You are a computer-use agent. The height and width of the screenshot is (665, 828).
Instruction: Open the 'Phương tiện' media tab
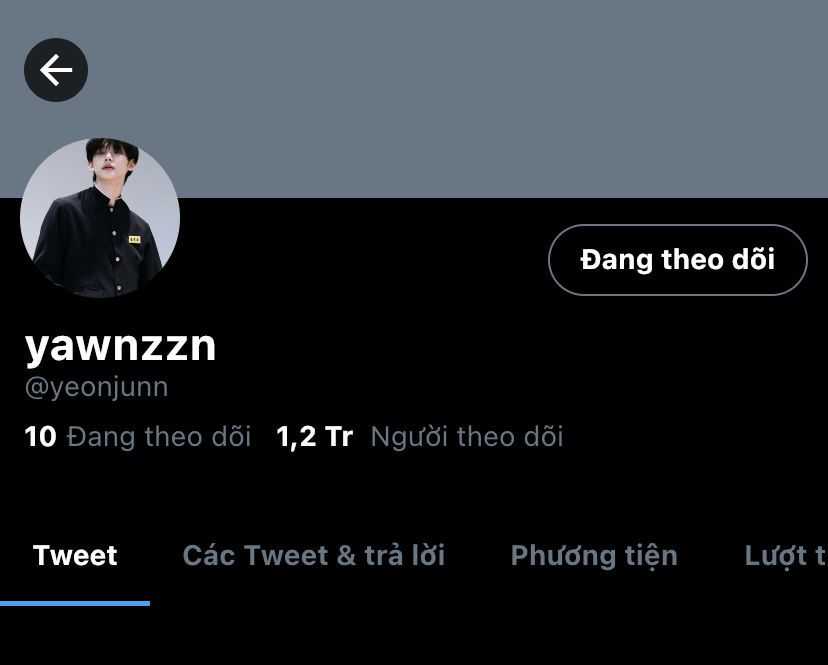coord(594,556)
